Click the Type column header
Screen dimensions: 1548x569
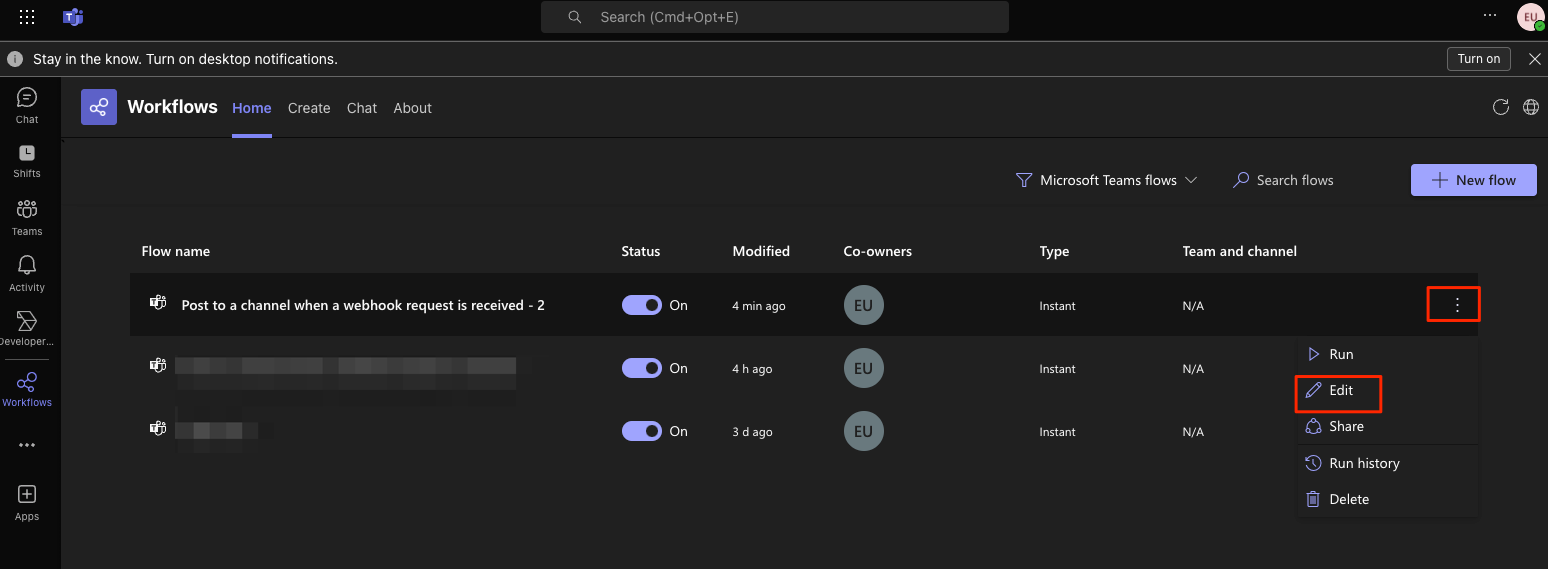coord(1054,251)
